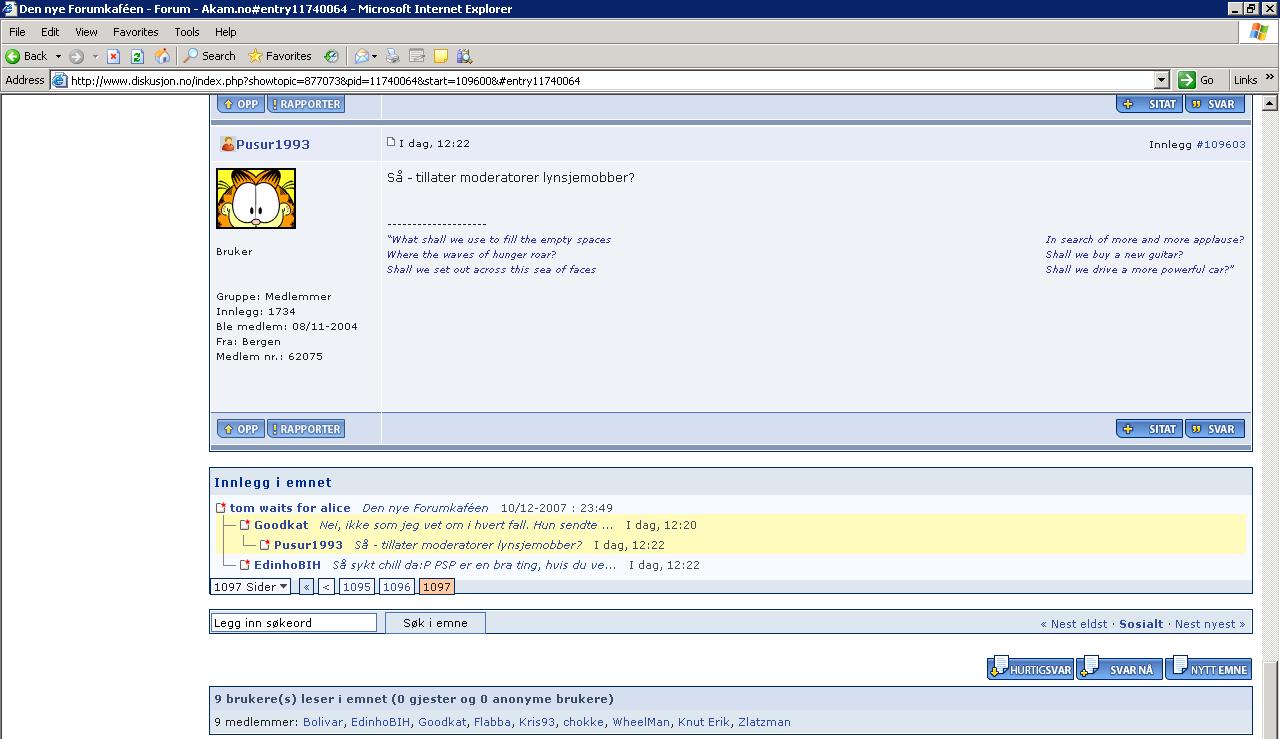The width and height of the screenshot is (1280, 739).
Task: Click the SVAR NÅ button
Action: pyautogui.click(x=1120, y=668)
